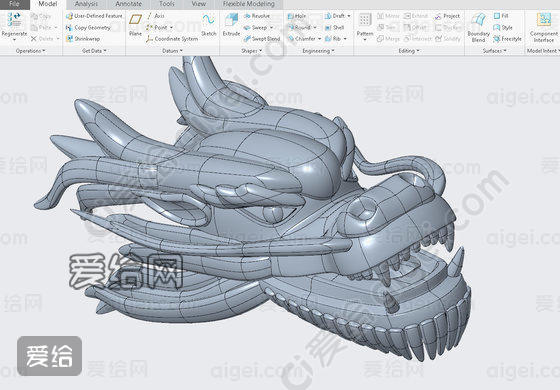Screen dimensions: 560x390
Task: Open the Surfaces group dropdown
Action: [495, 51]
